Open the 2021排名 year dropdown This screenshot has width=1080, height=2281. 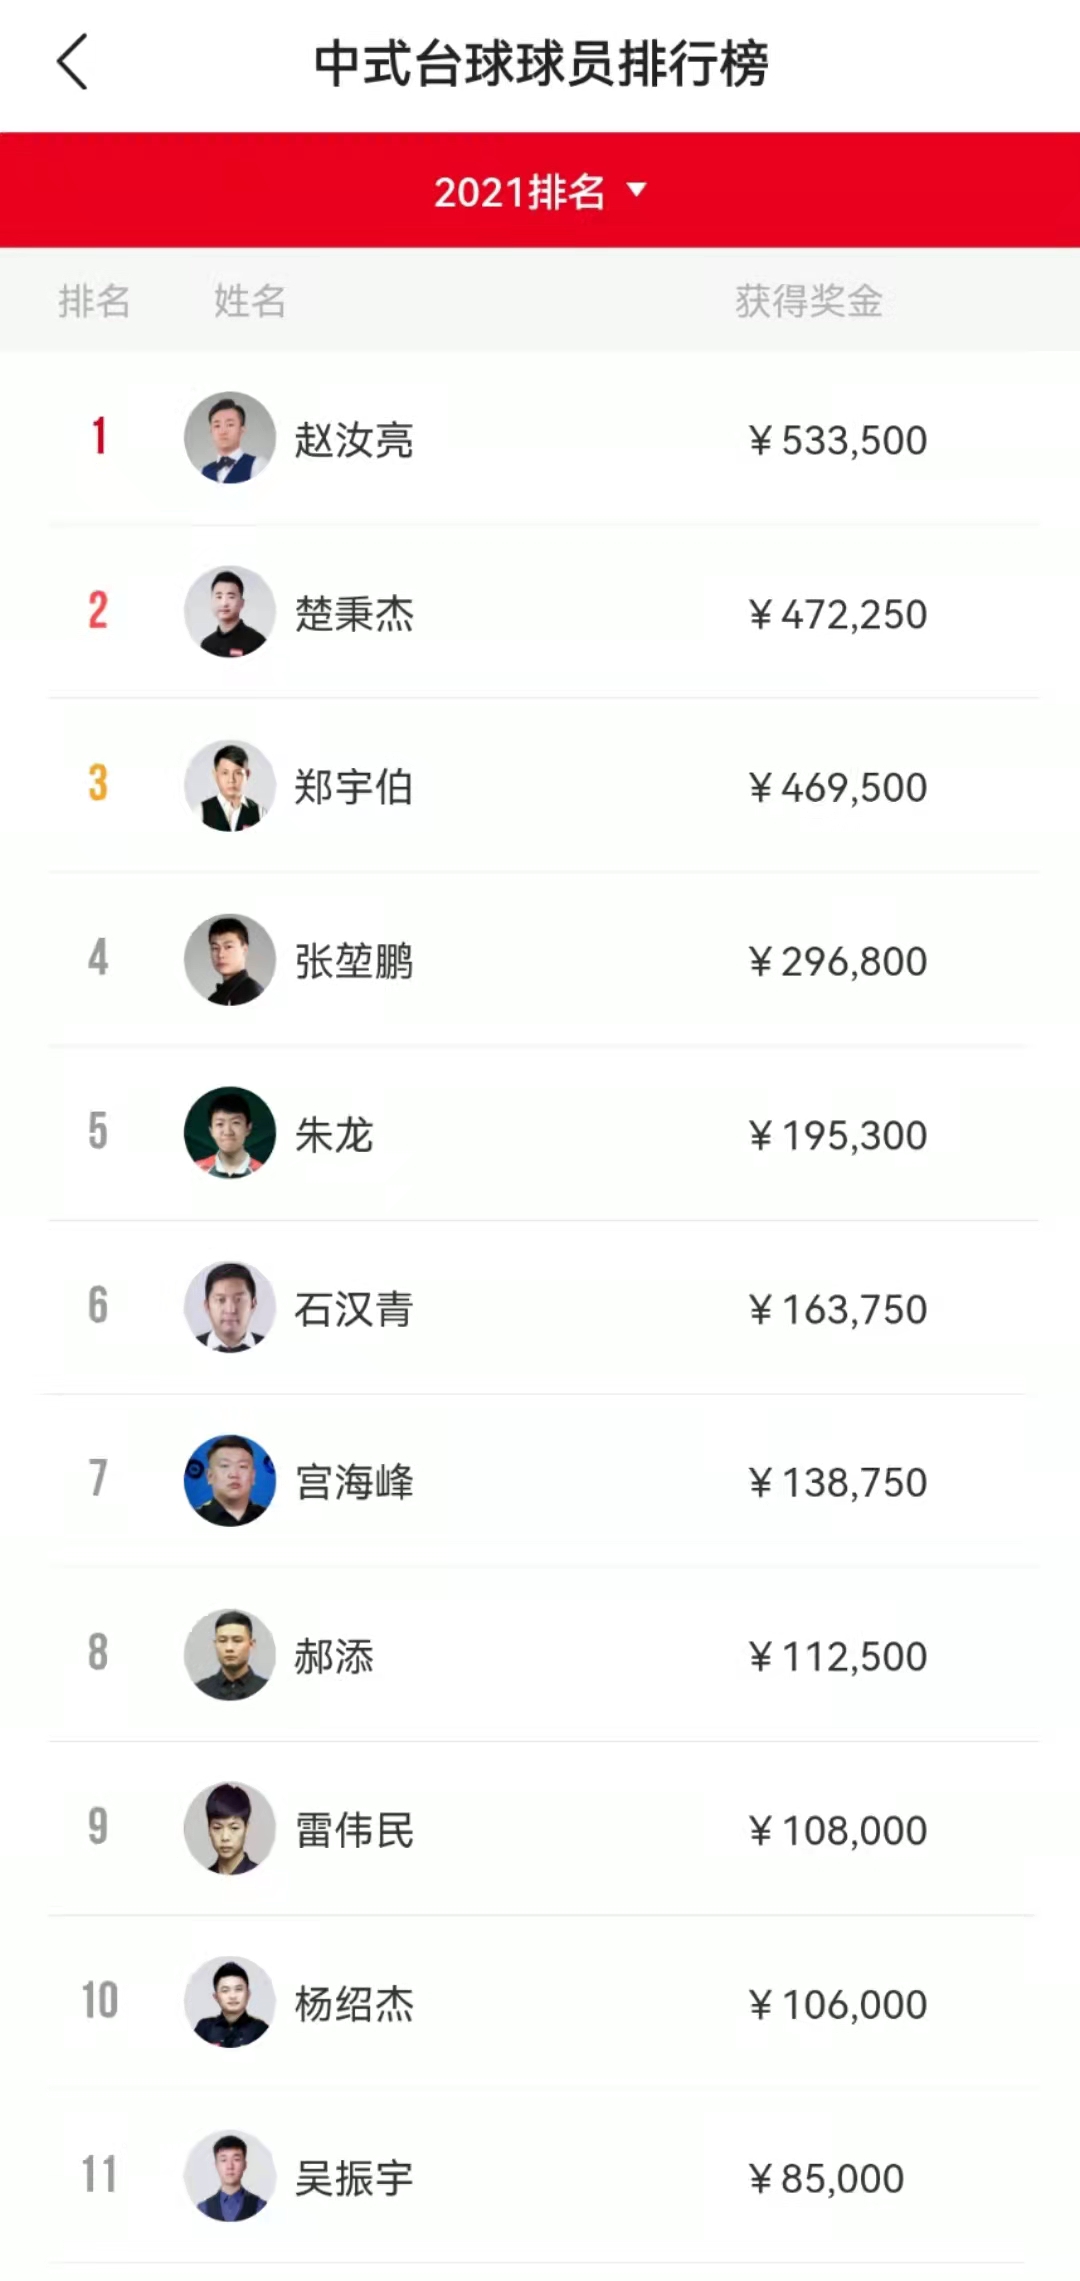pos(540,190)
